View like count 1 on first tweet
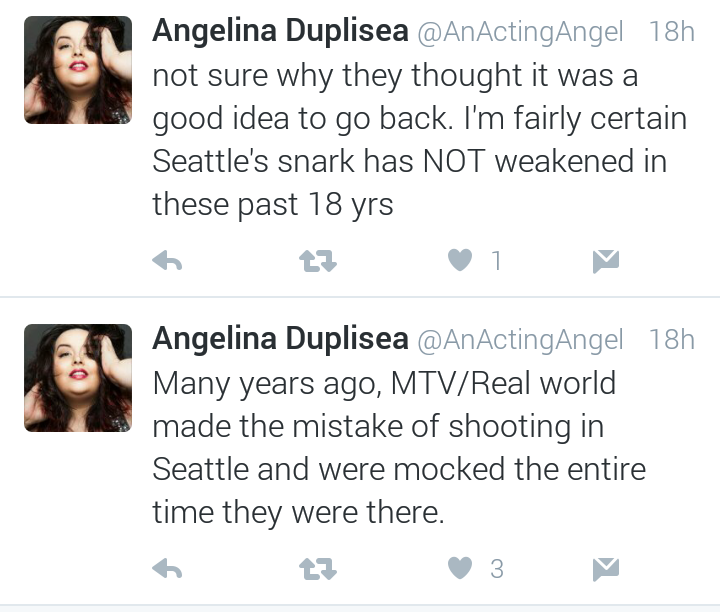720x612 pixels. 496,261
